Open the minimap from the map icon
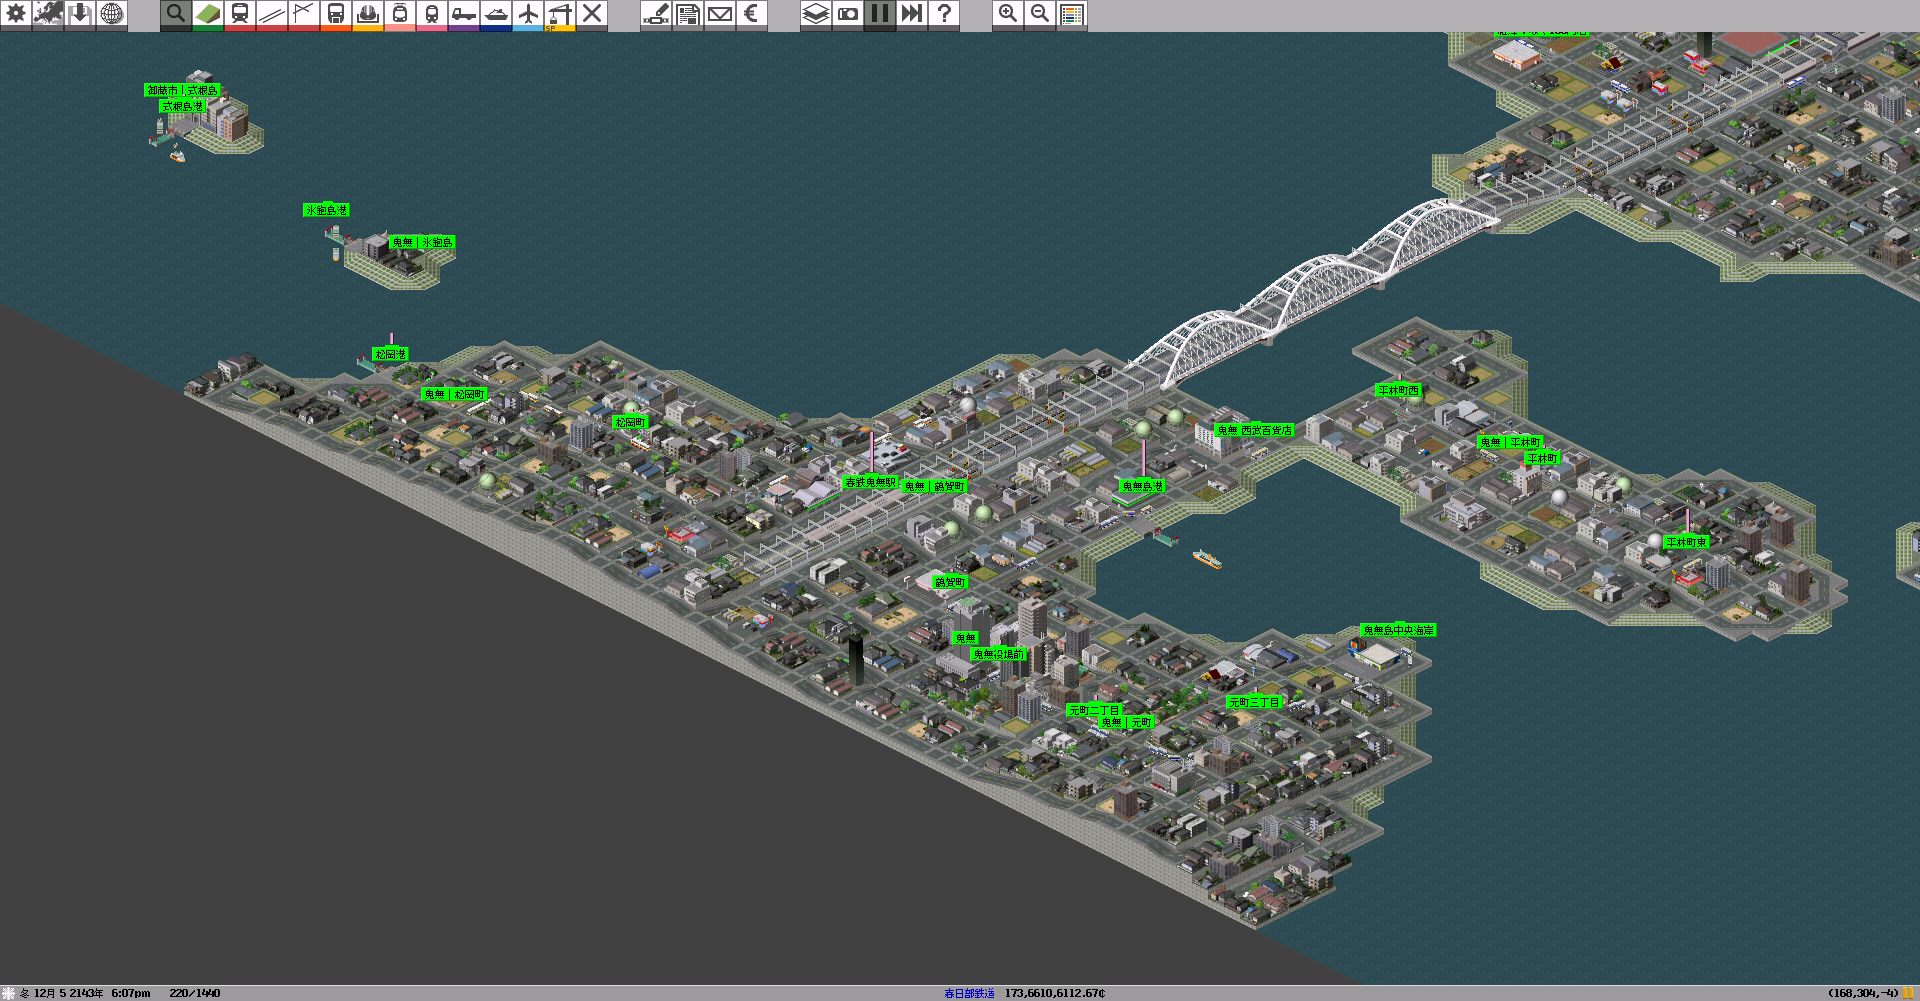The width and height of the screenshot is (1920, 1001). click(48, 15)
